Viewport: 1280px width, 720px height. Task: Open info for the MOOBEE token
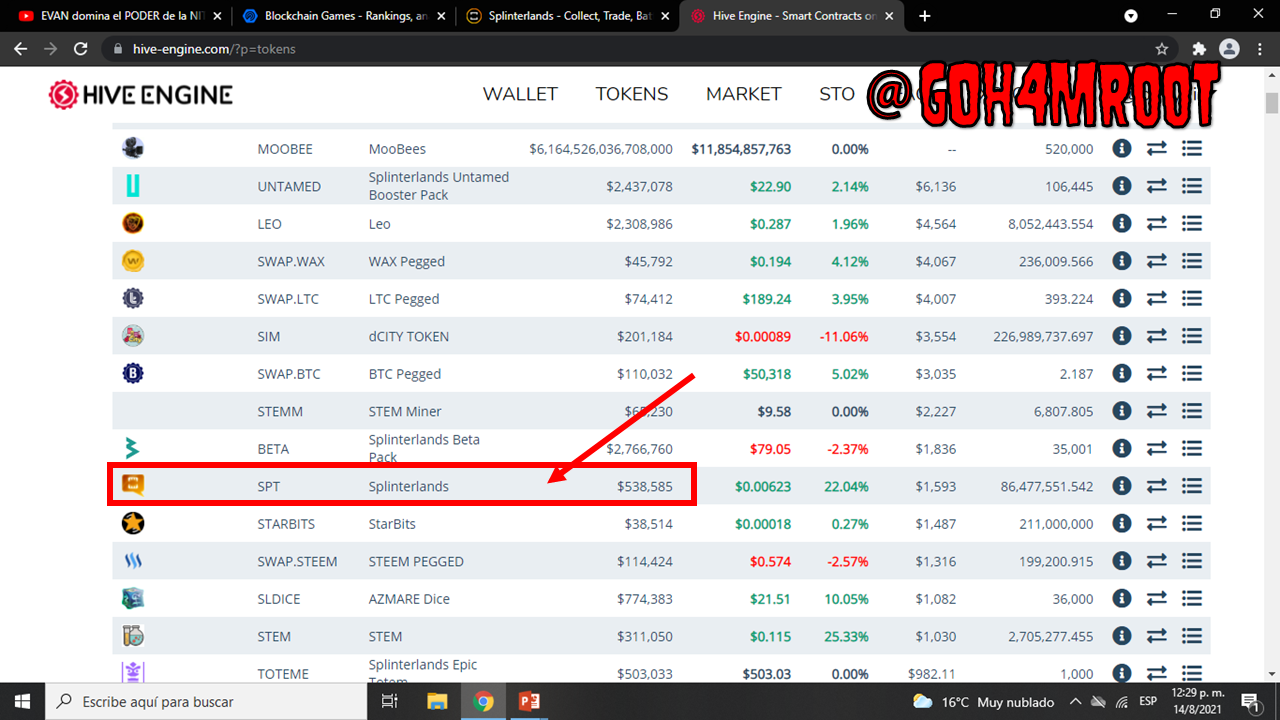1122,149
